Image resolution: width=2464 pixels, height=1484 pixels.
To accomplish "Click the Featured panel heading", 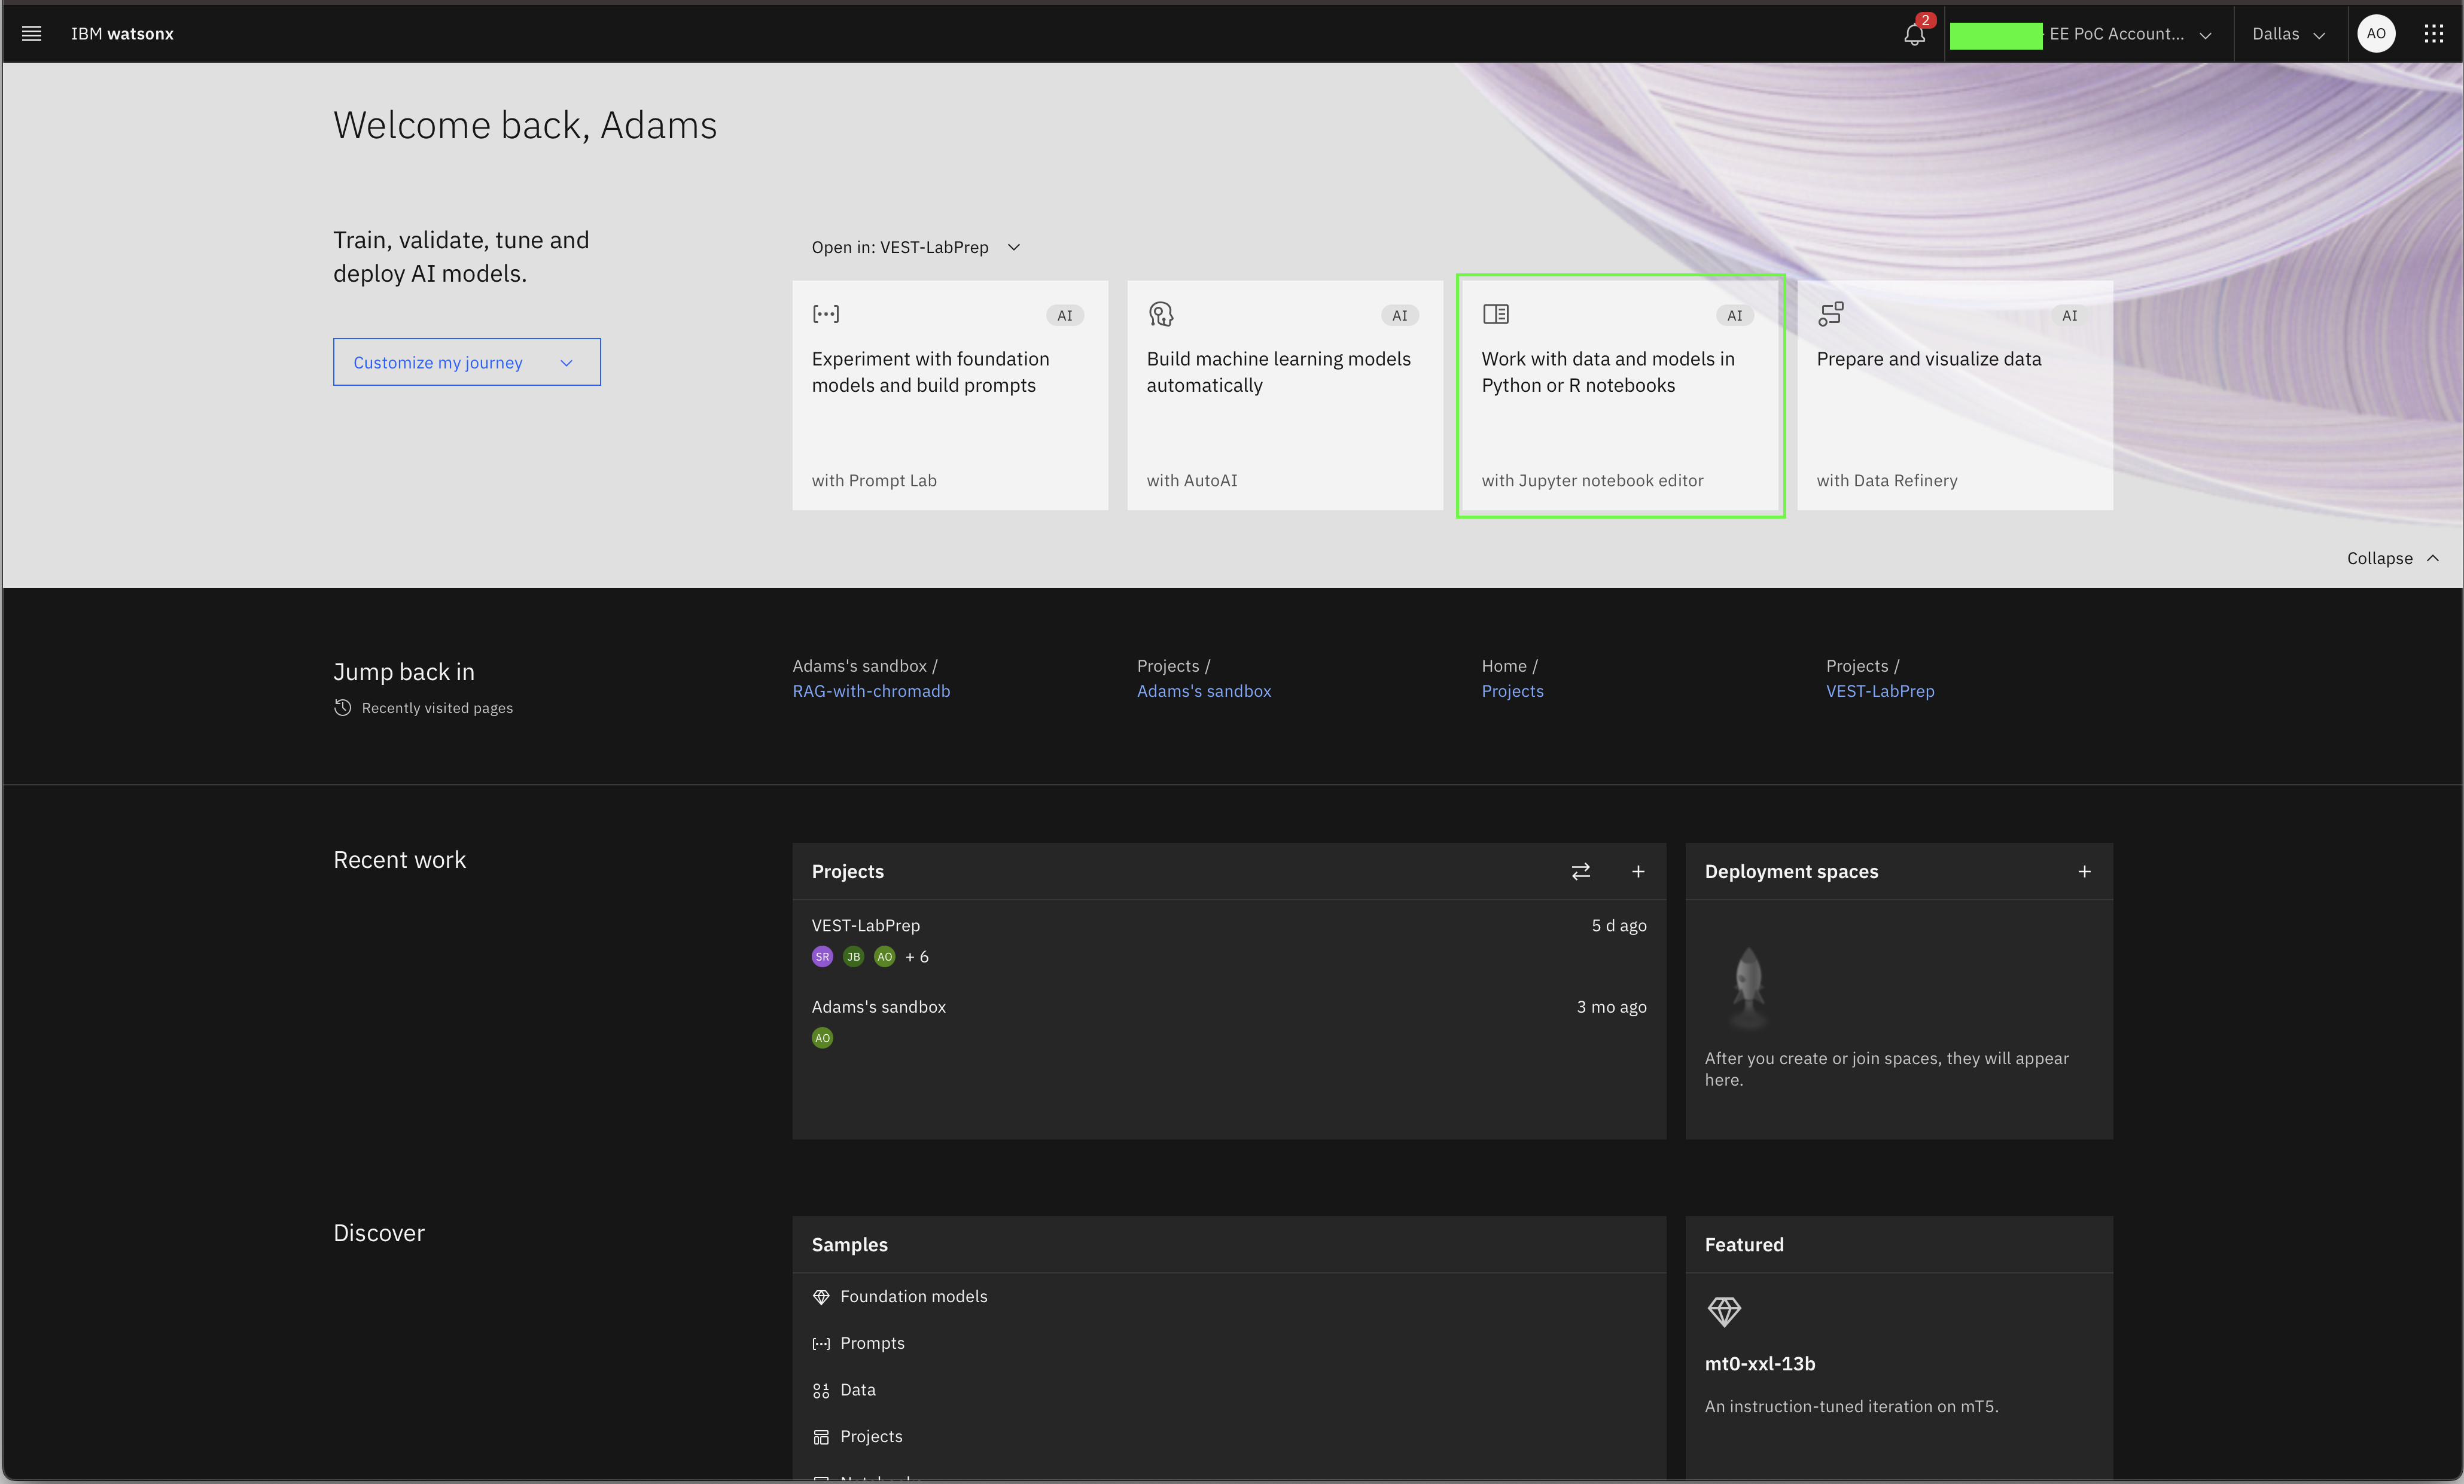I will pyautogui.click(x=1743, y=1244).
